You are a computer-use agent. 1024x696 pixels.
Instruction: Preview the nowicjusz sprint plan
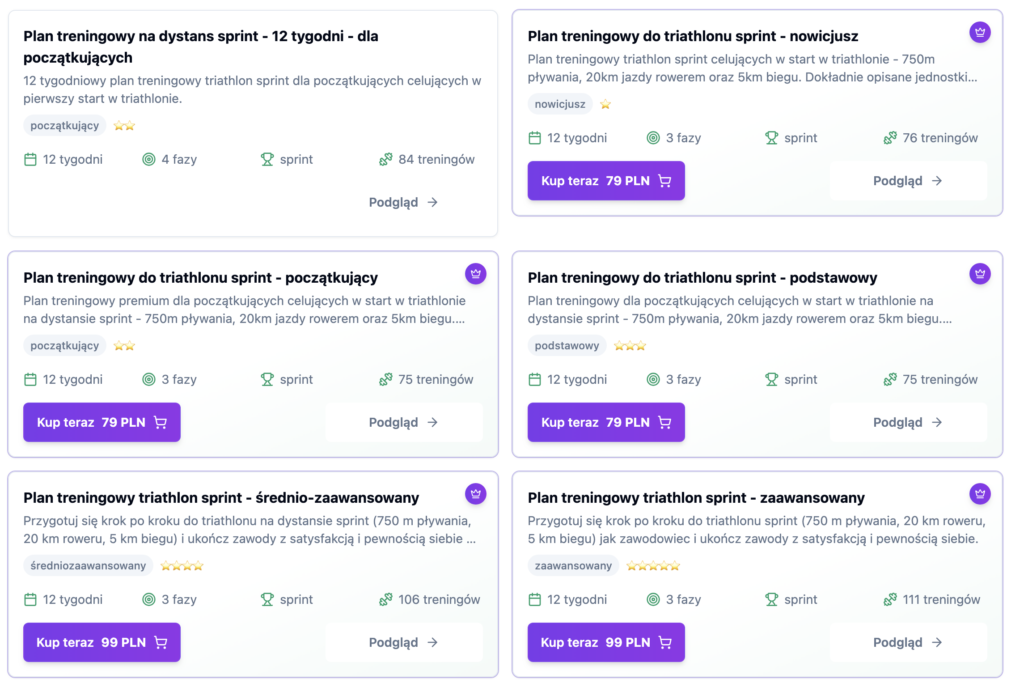pos(908,181)
